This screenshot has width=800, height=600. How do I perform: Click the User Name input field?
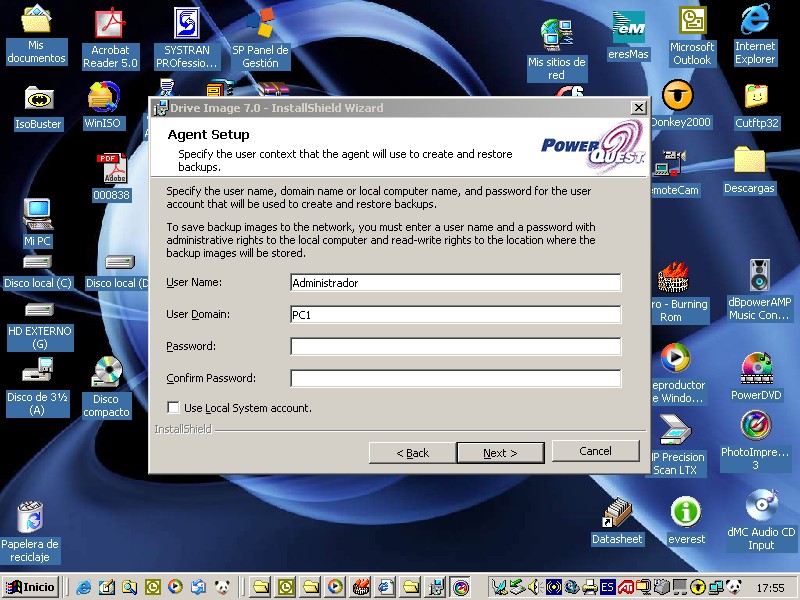[x=456, y=283]
